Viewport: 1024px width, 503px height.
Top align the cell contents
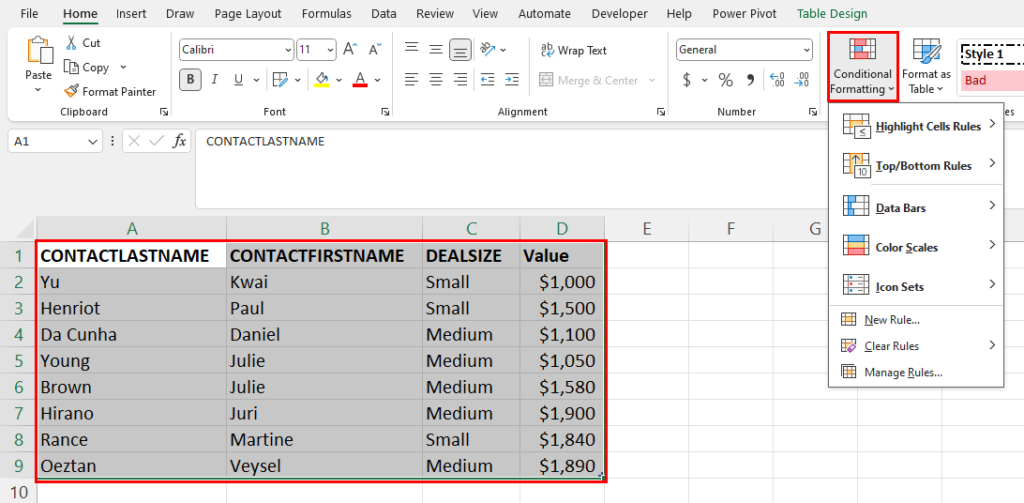click(411, 50)
